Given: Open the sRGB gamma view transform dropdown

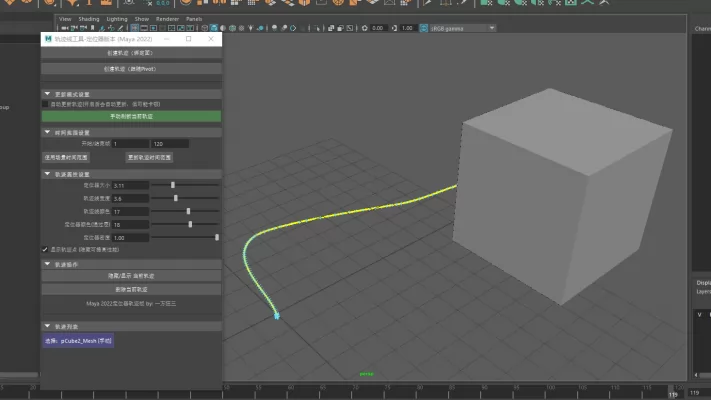Looking at the screenshot, I should (462, 28).
